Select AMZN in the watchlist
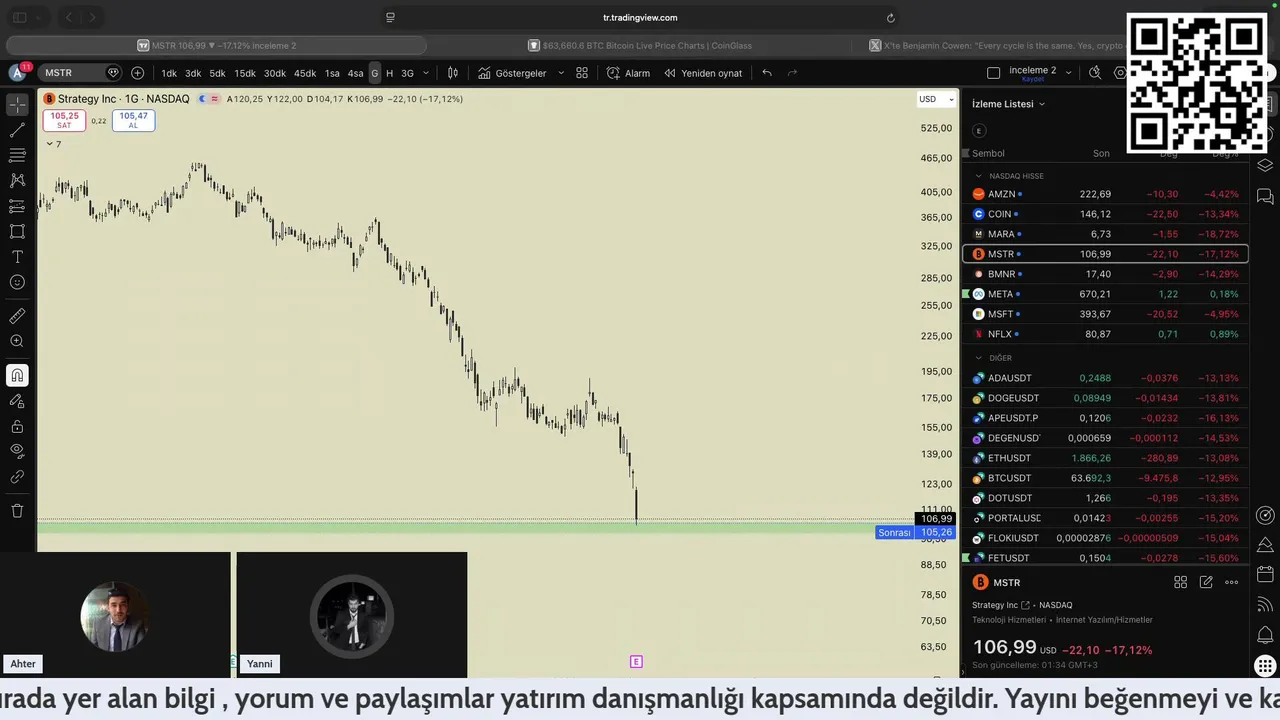 coord(1105,194)
